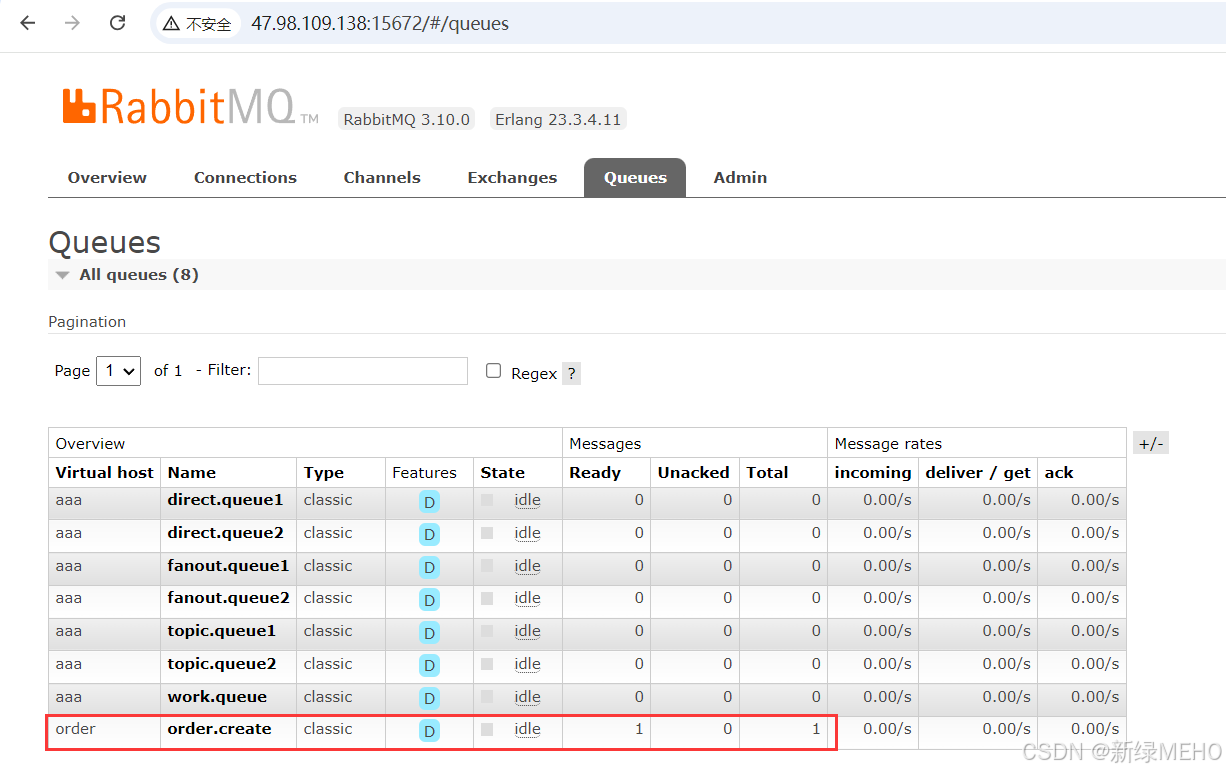Sort the table by Name column
This screenshot has width=1226, height=771.
pyautogui.click(x=191, y=473)
